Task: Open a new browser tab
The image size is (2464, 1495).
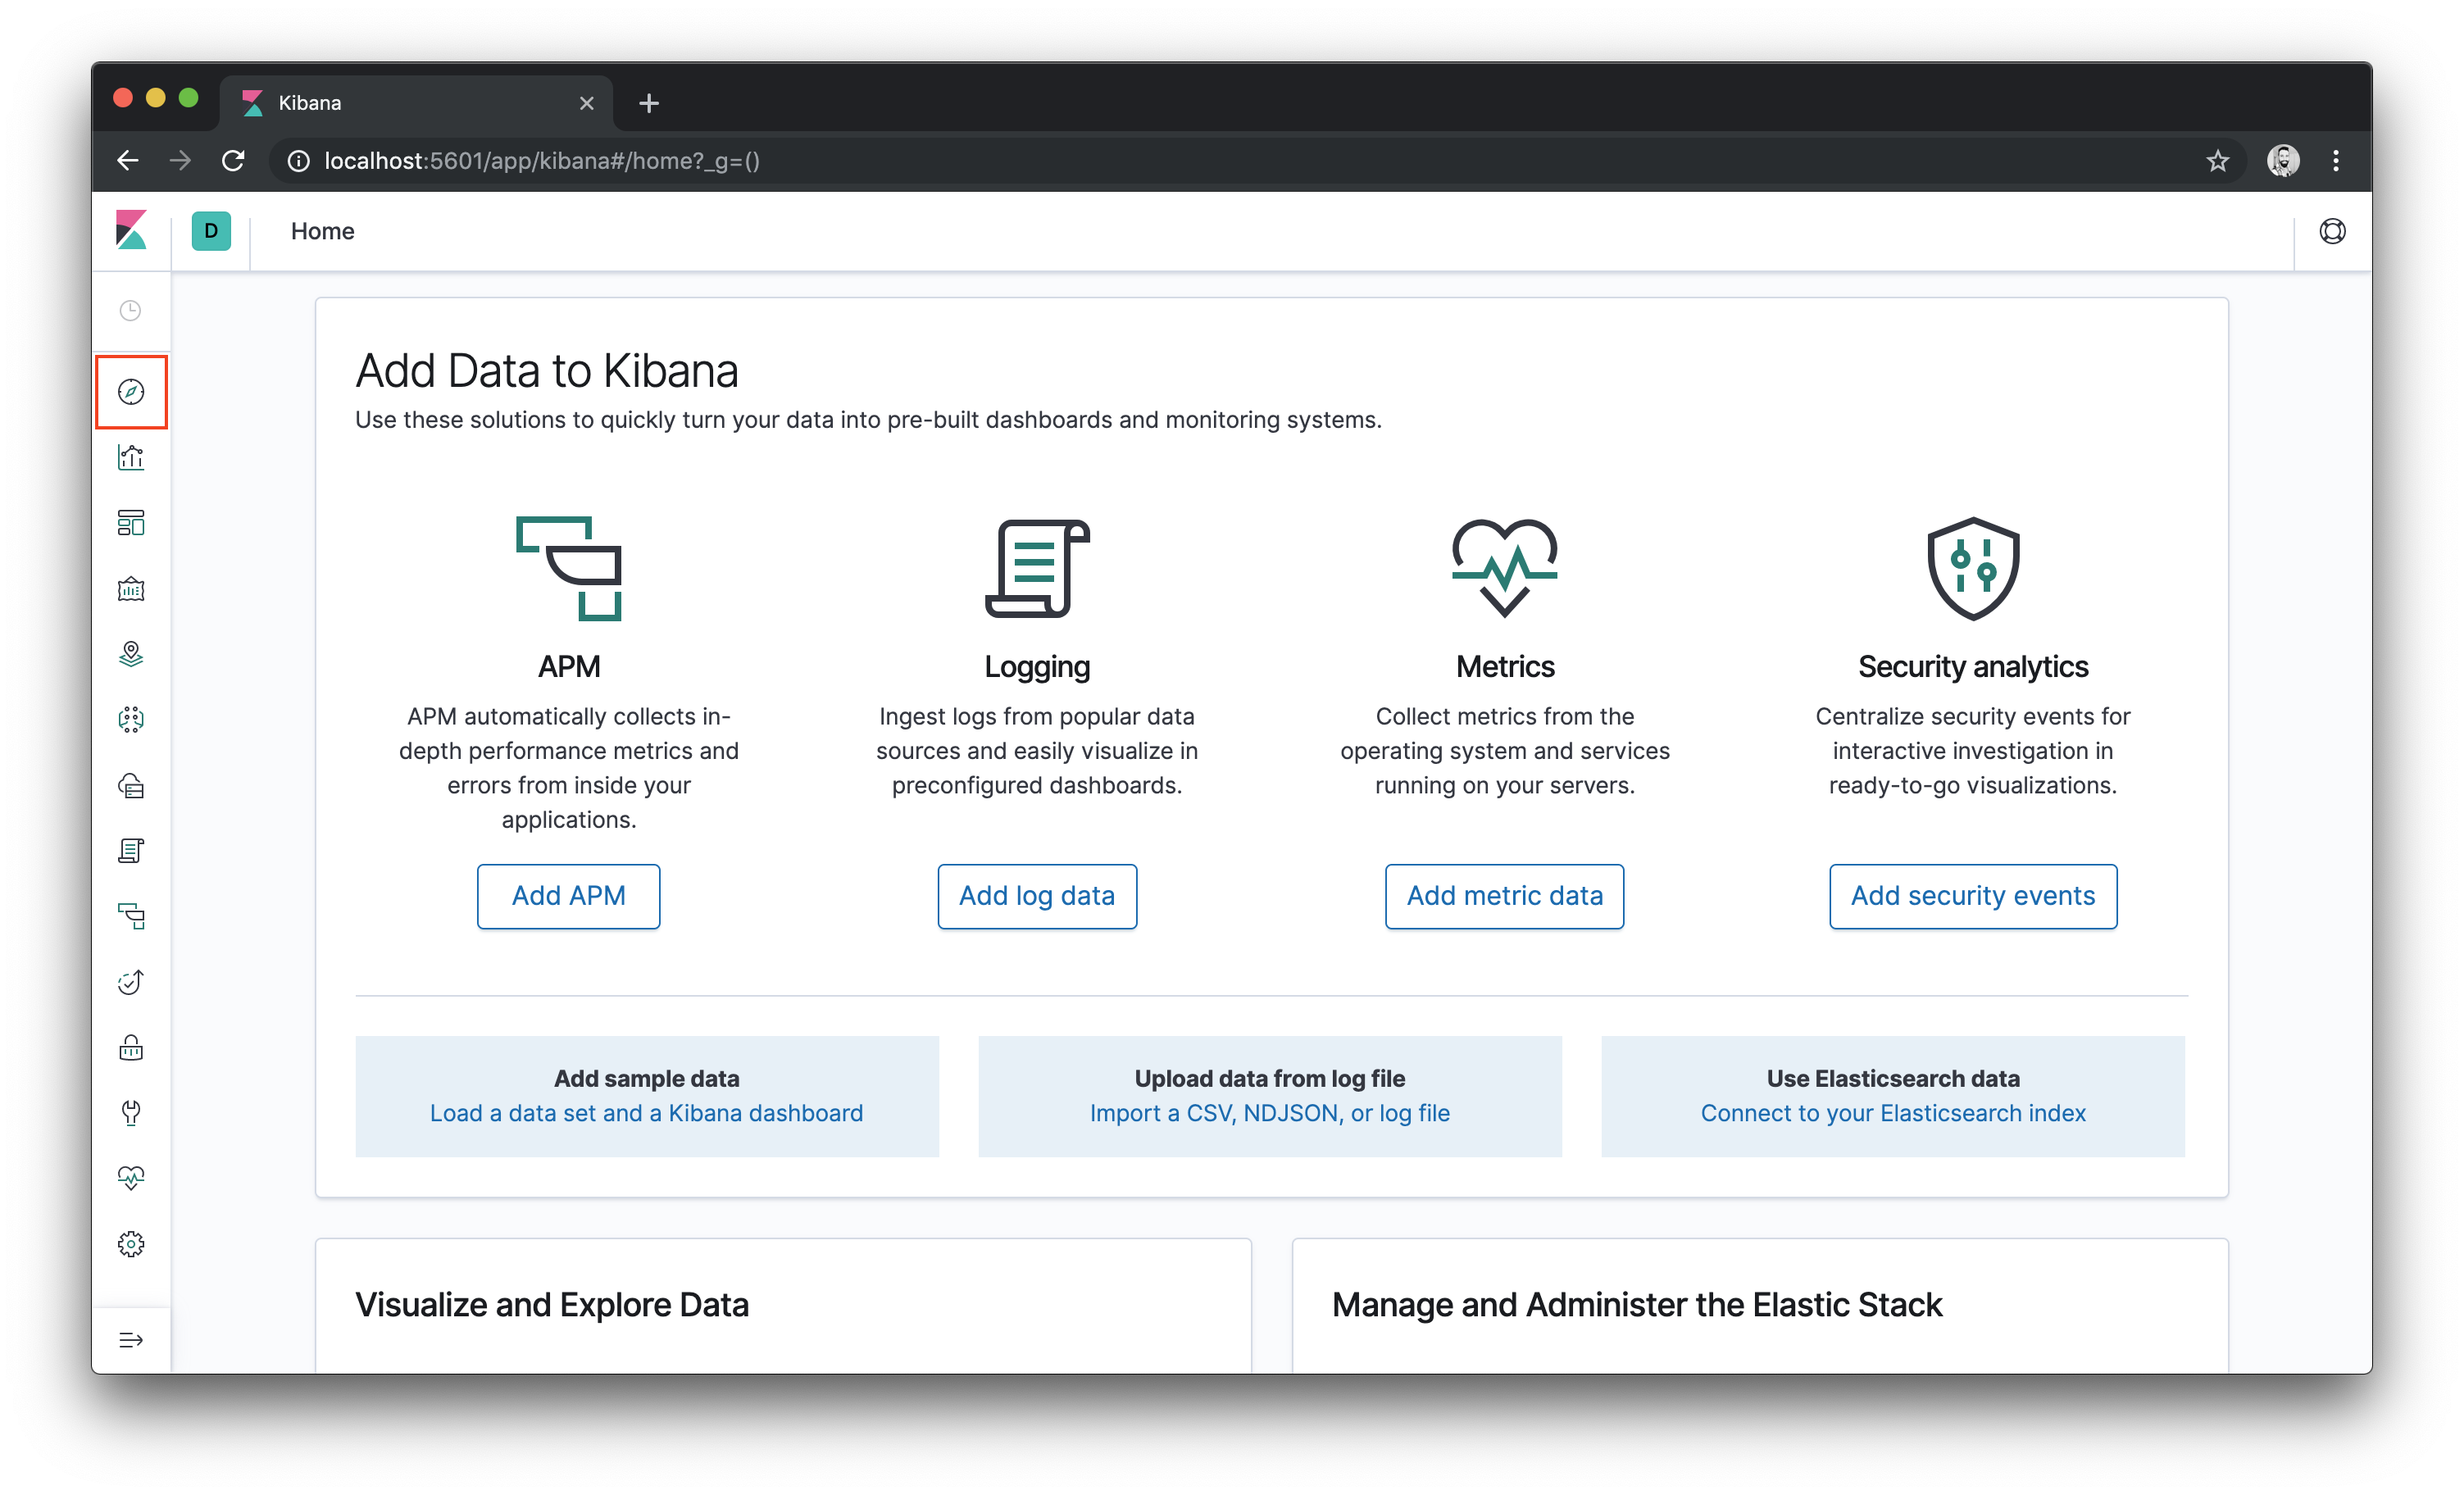Action: [649, 103]
